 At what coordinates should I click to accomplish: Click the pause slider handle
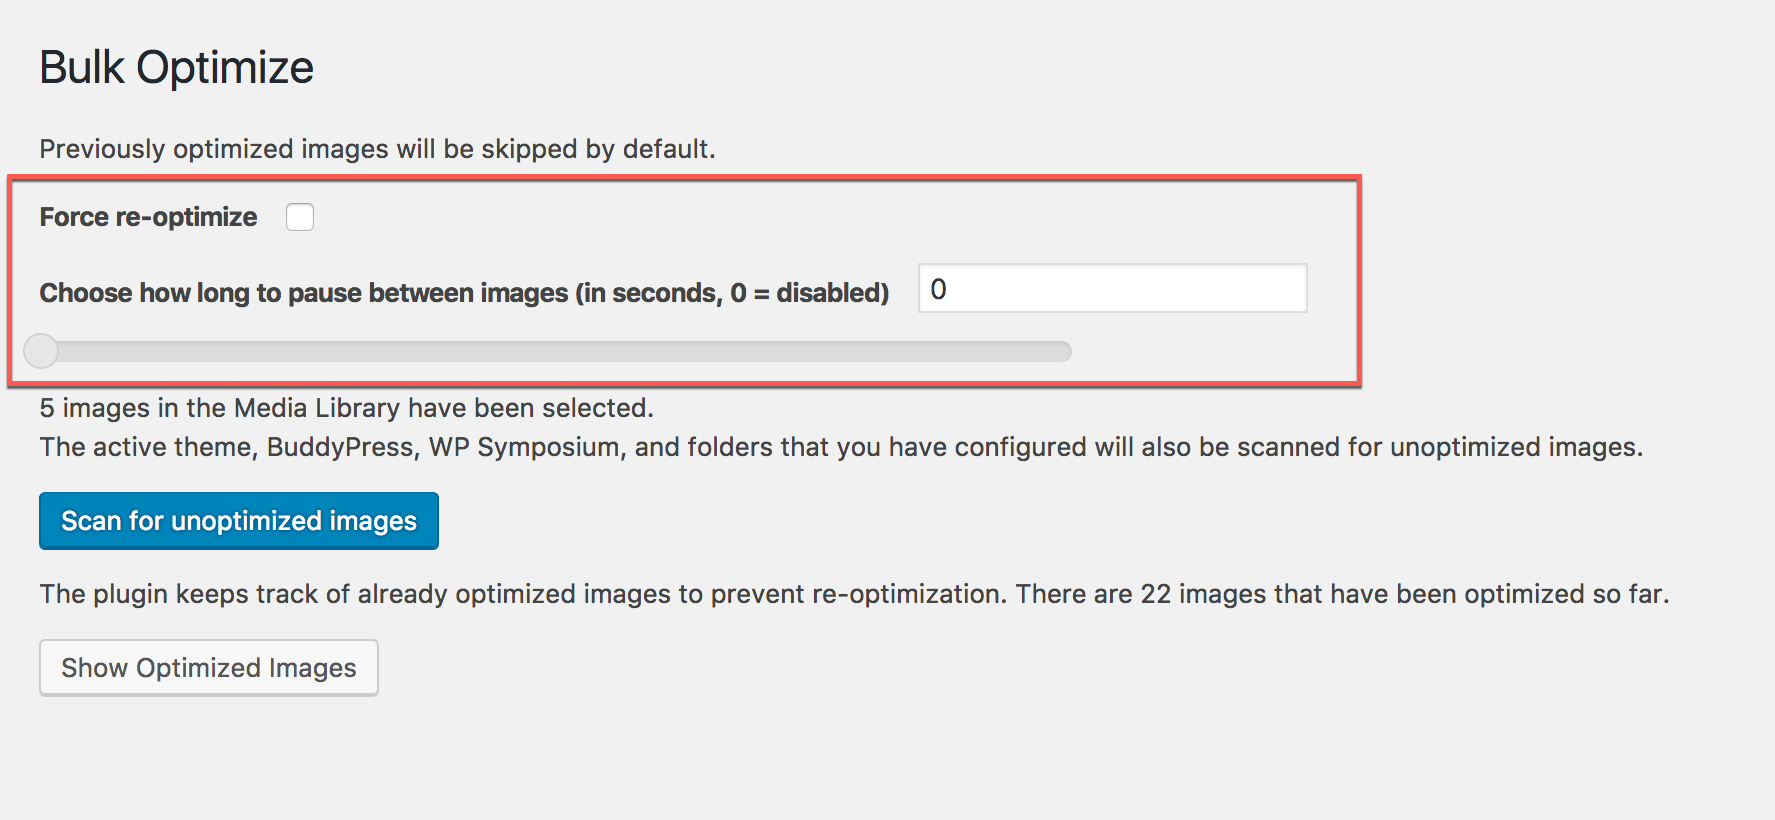pos(41,351)
